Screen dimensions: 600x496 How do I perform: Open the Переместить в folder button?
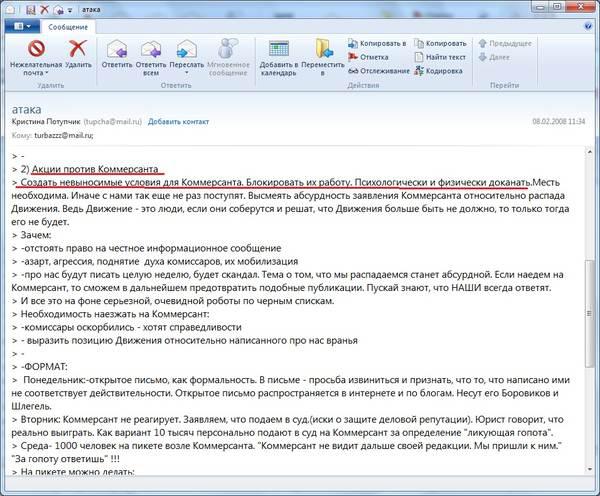tap(323, 57)
